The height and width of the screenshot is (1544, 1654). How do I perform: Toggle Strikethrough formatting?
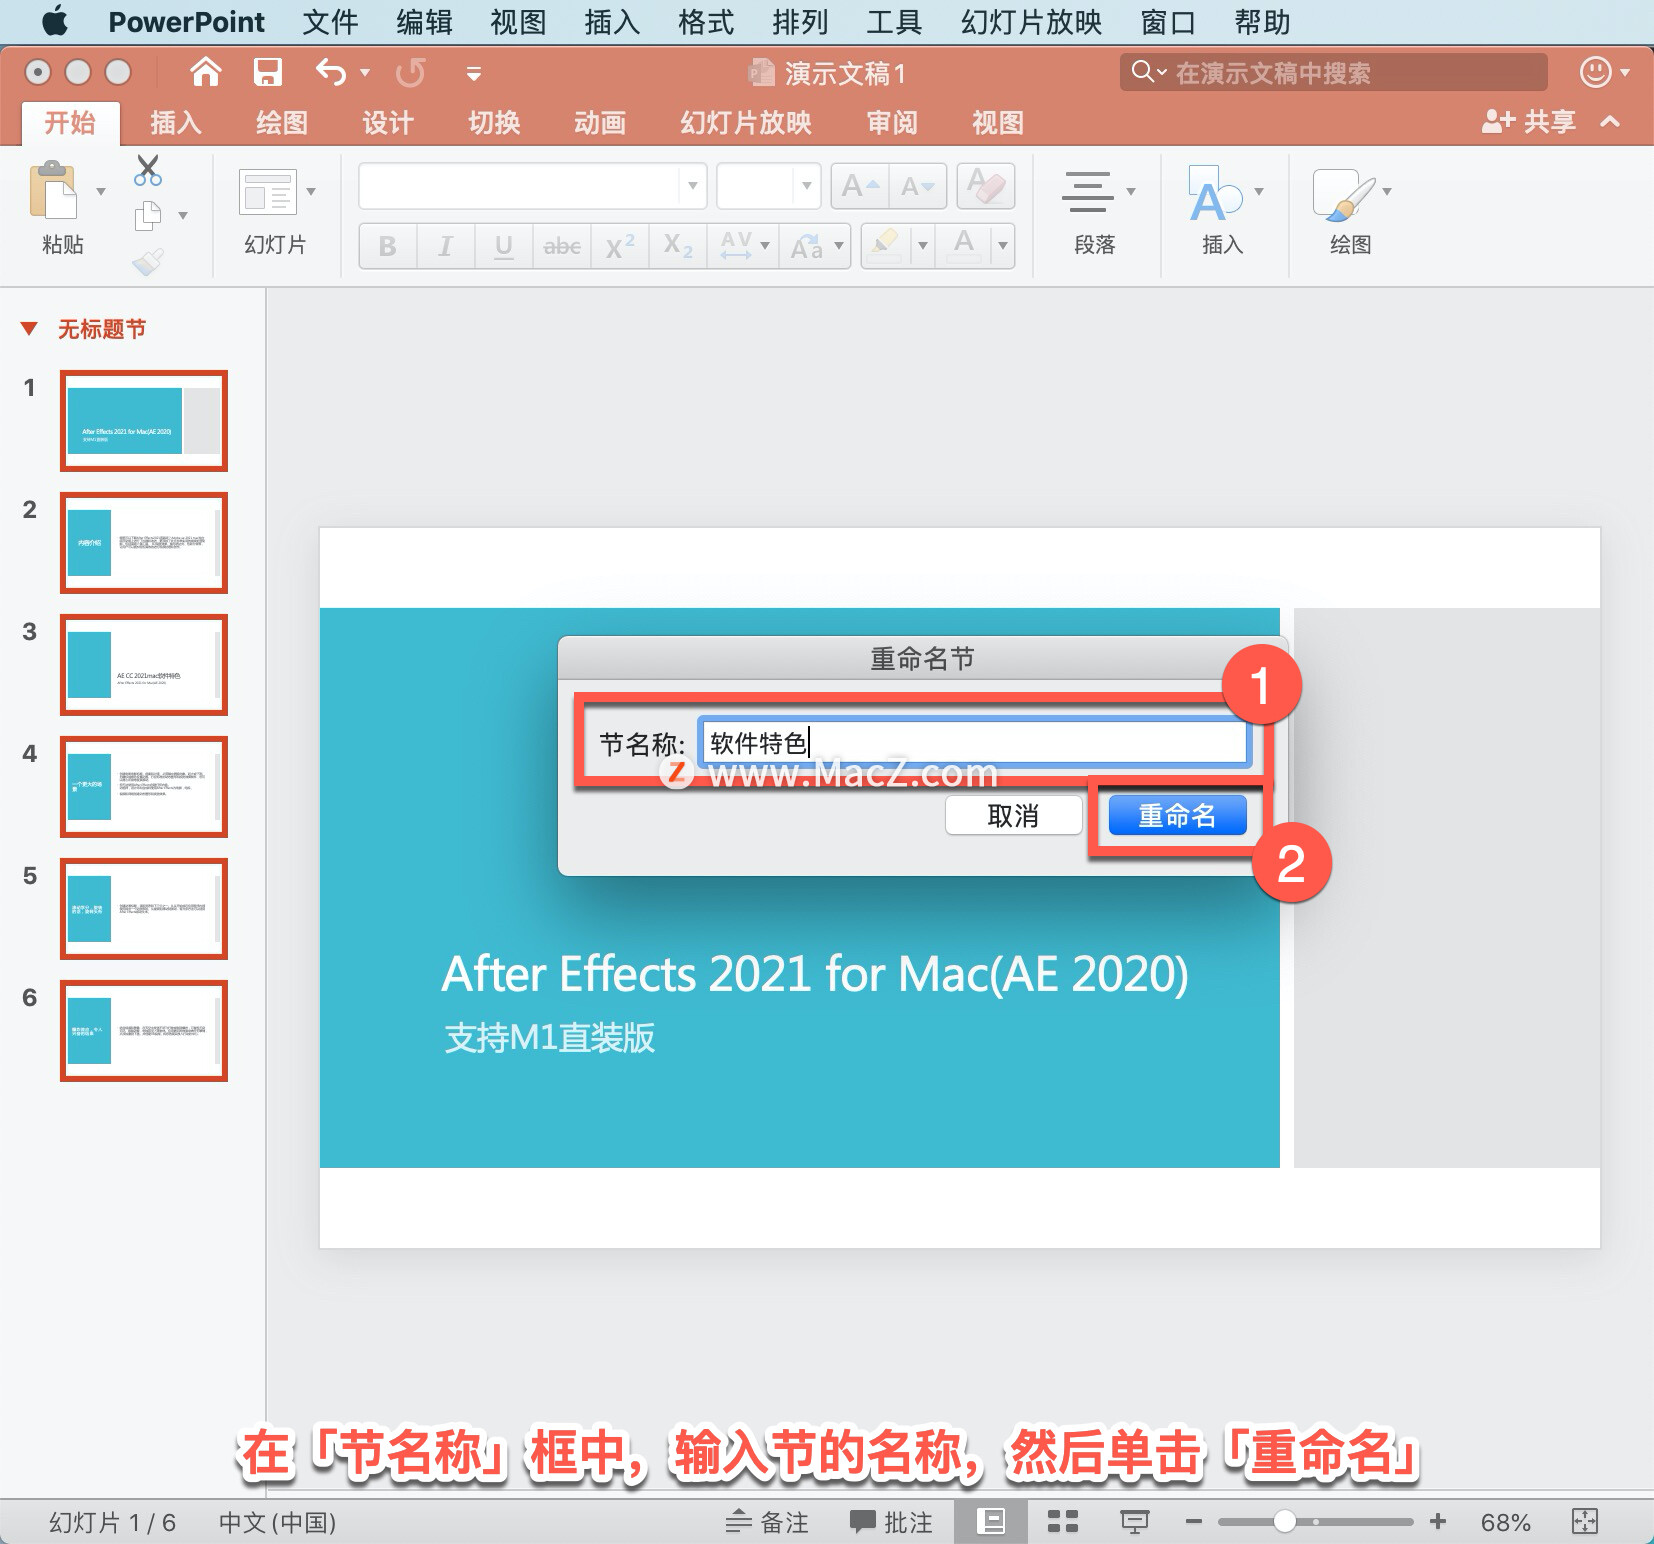tap(562, 246)
